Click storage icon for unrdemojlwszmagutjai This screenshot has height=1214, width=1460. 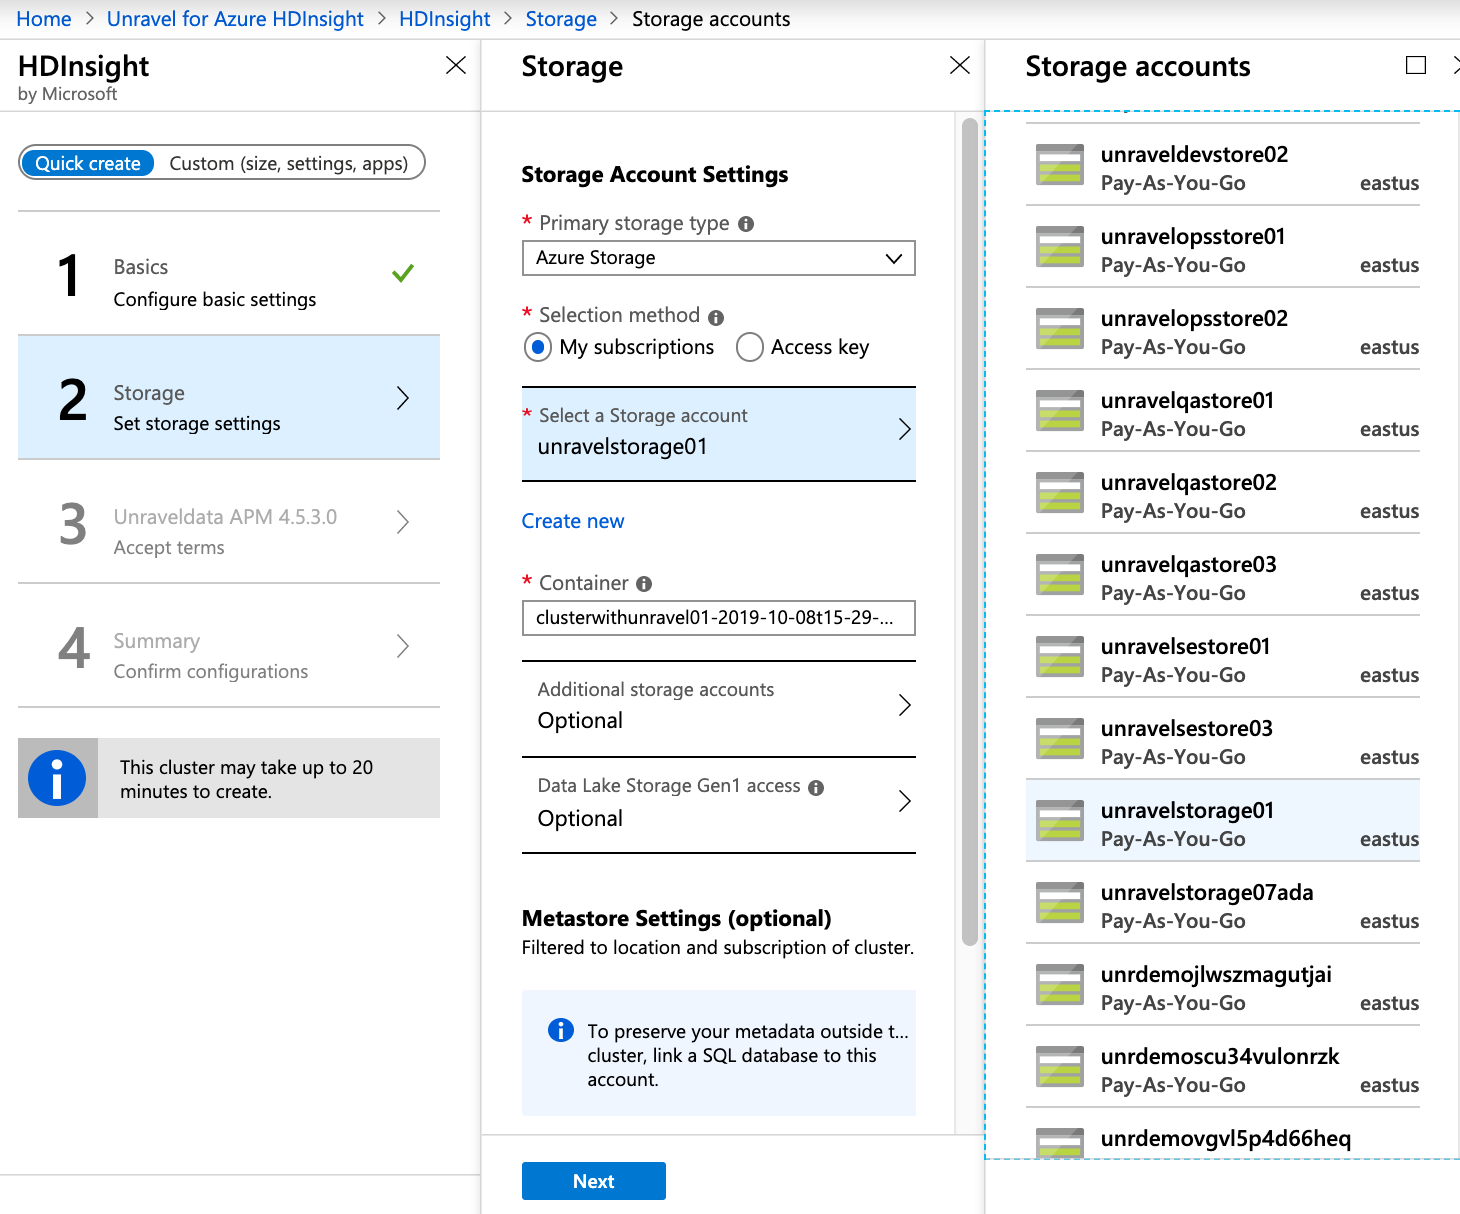pyautogui.click(x=1060, y=985)
